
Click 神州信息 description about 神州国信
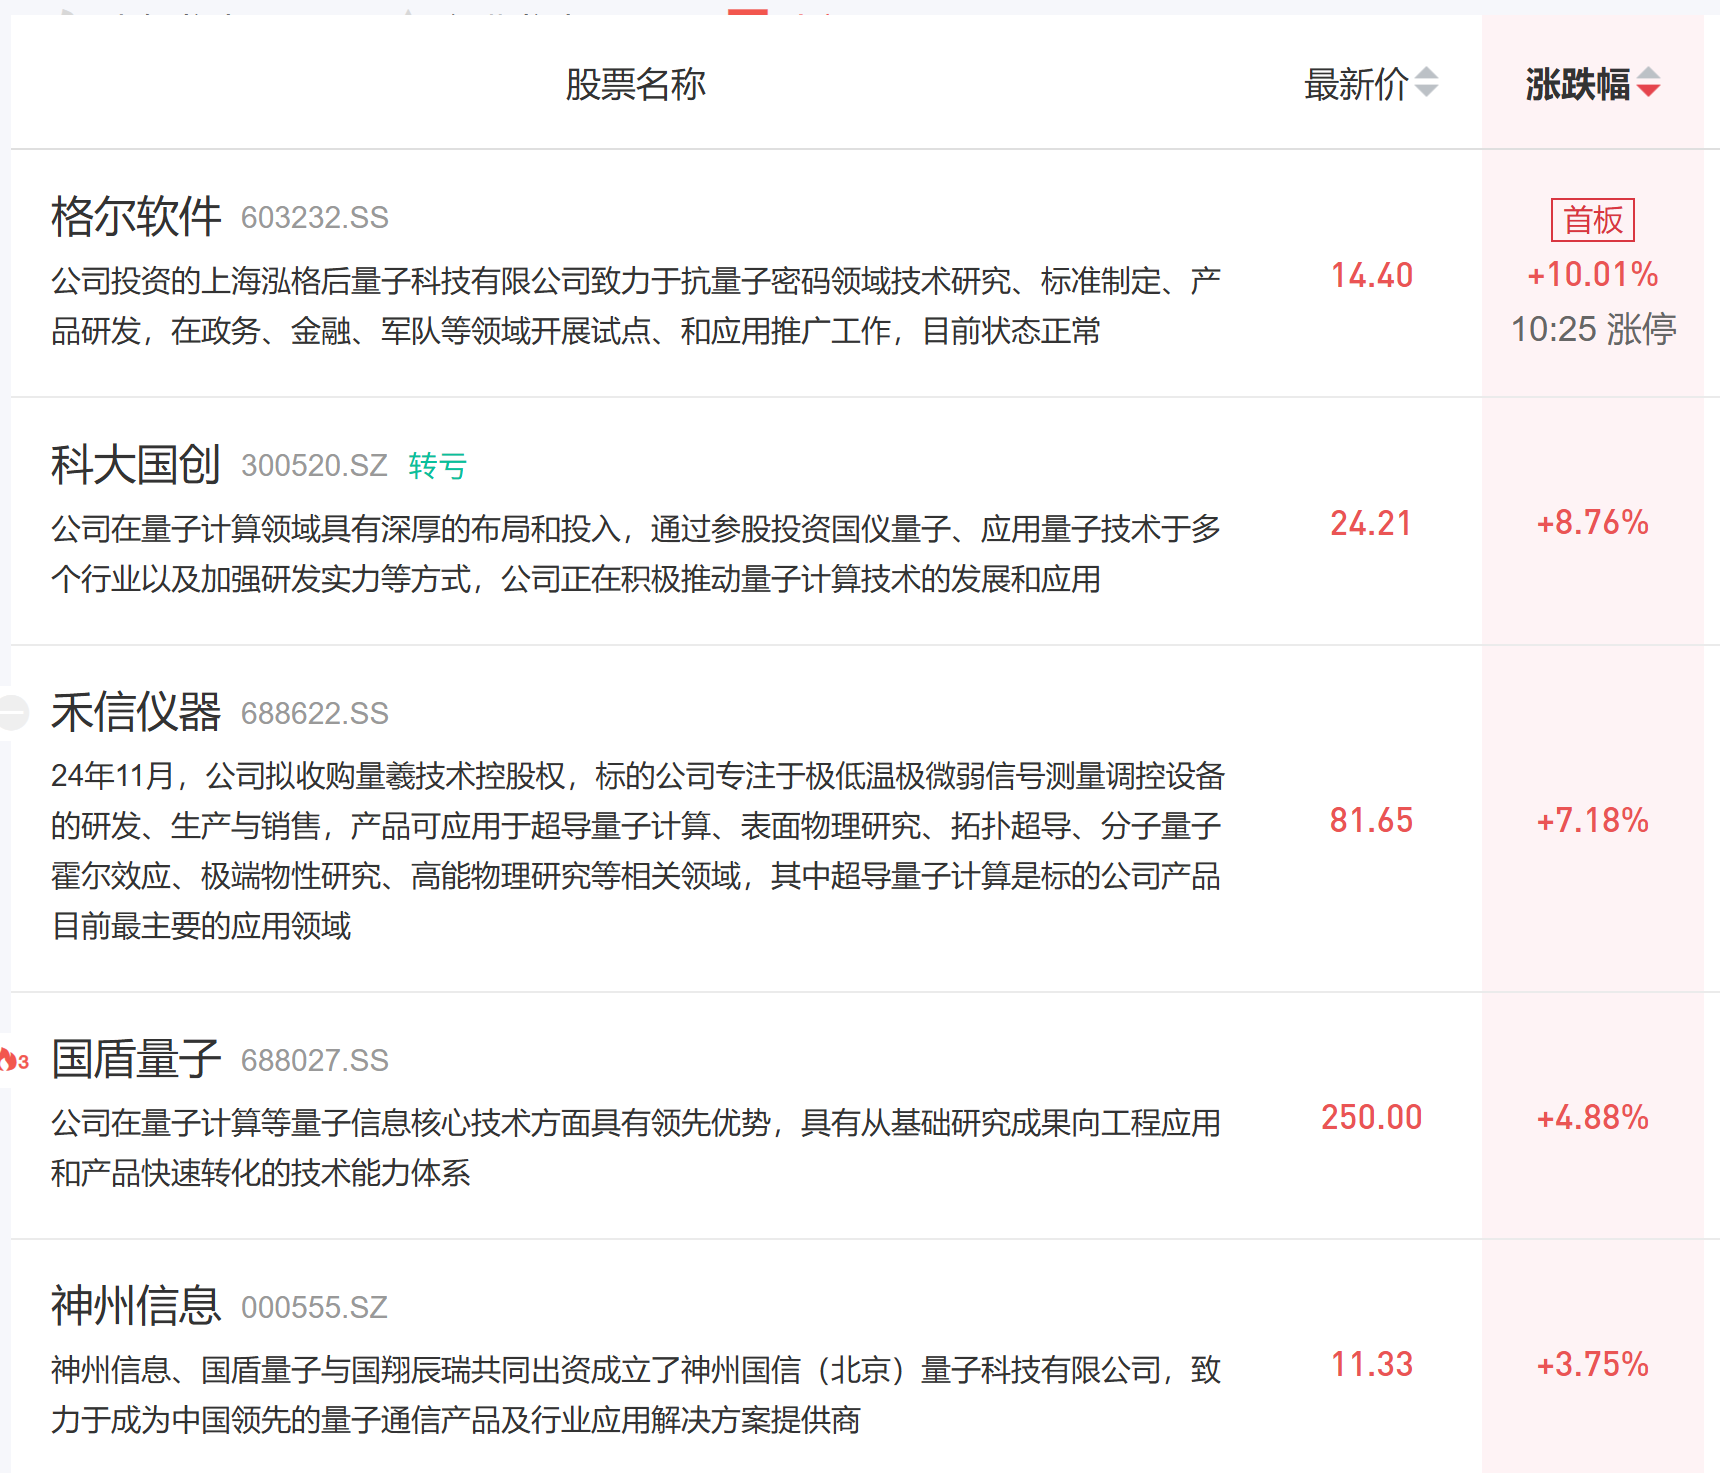[x=636, y=1395]
